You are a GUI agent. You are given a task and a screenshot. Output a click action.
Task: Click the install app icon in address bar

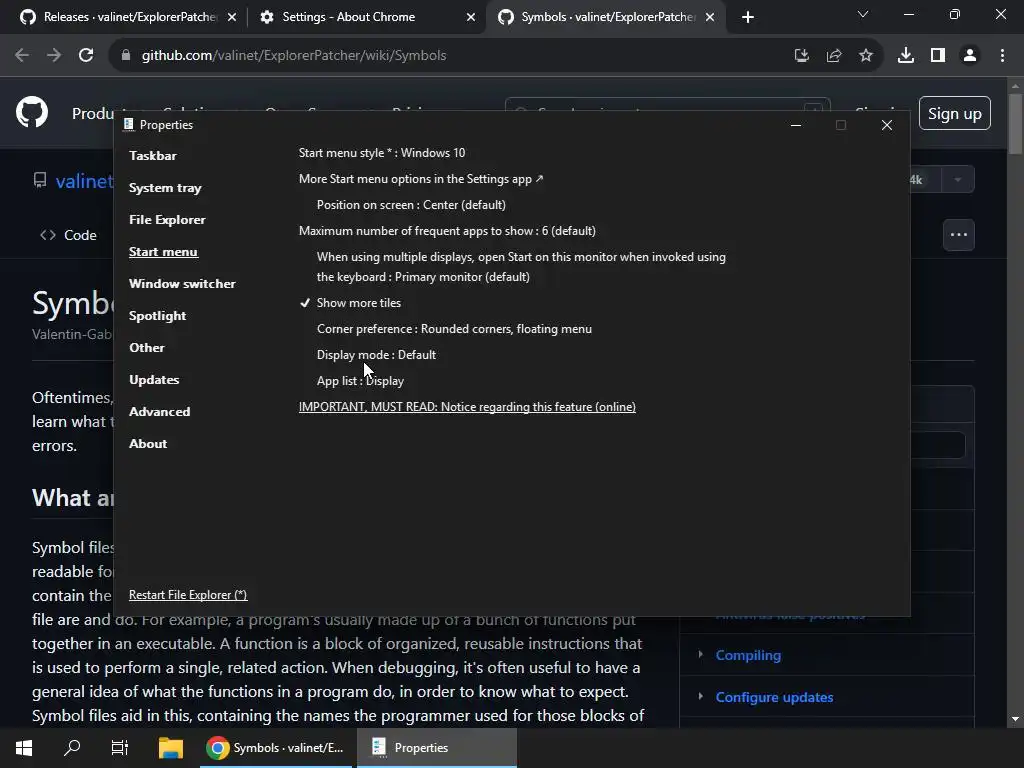801,56
